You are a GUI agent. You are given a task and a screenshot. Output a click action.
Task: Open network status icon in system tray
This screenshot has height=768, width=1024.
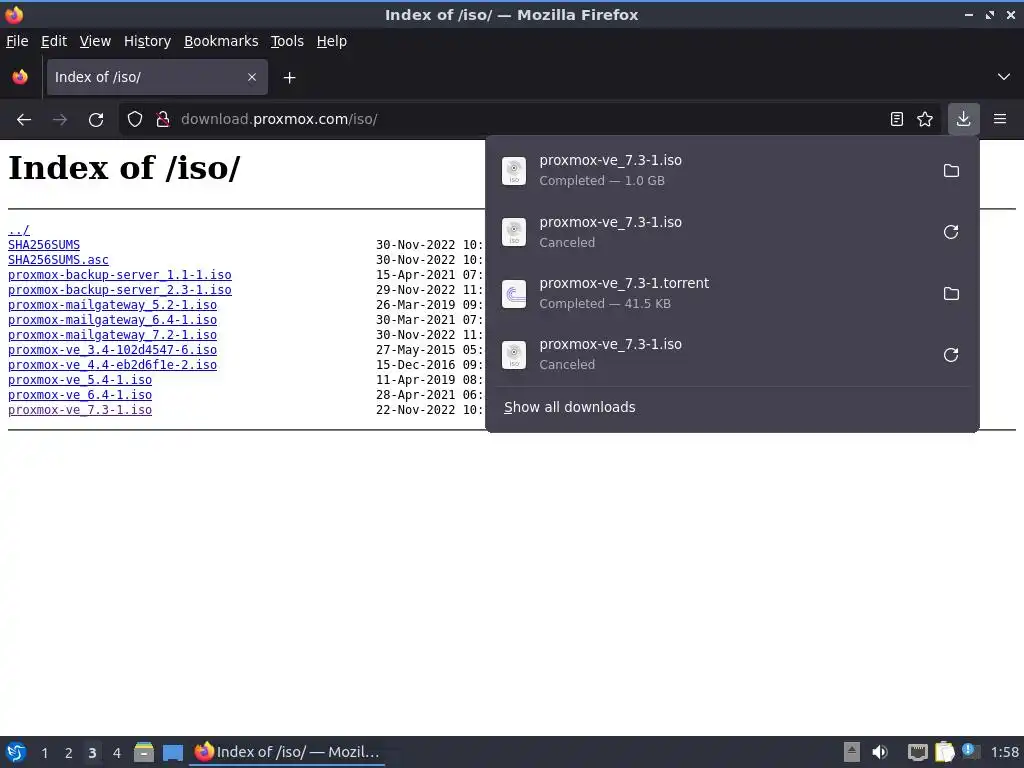(917, 752)
